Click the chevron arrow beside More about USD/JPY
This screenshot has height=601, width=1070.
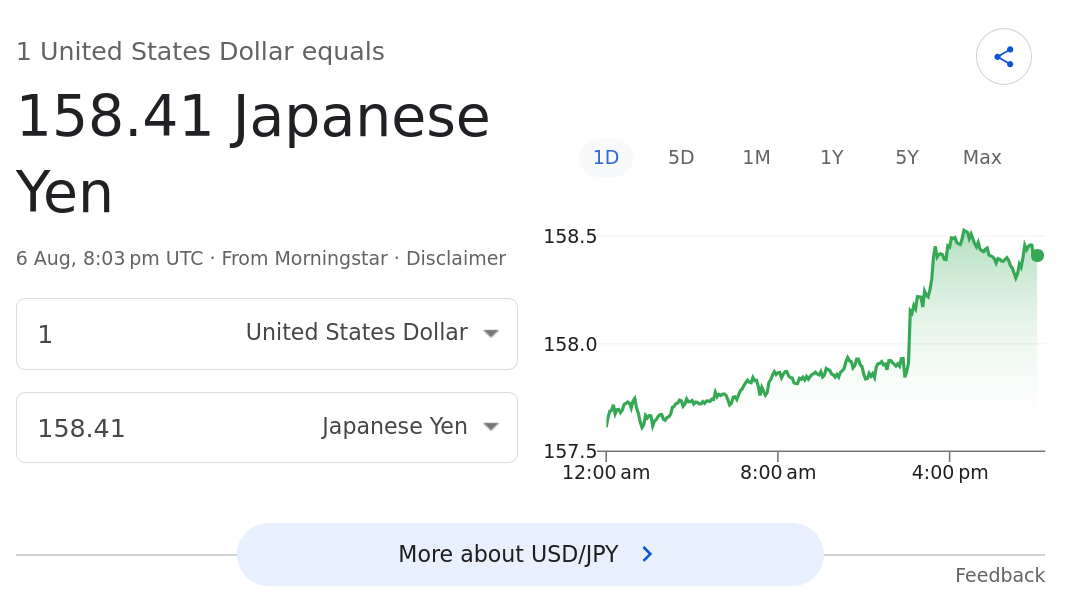(648, 555)
